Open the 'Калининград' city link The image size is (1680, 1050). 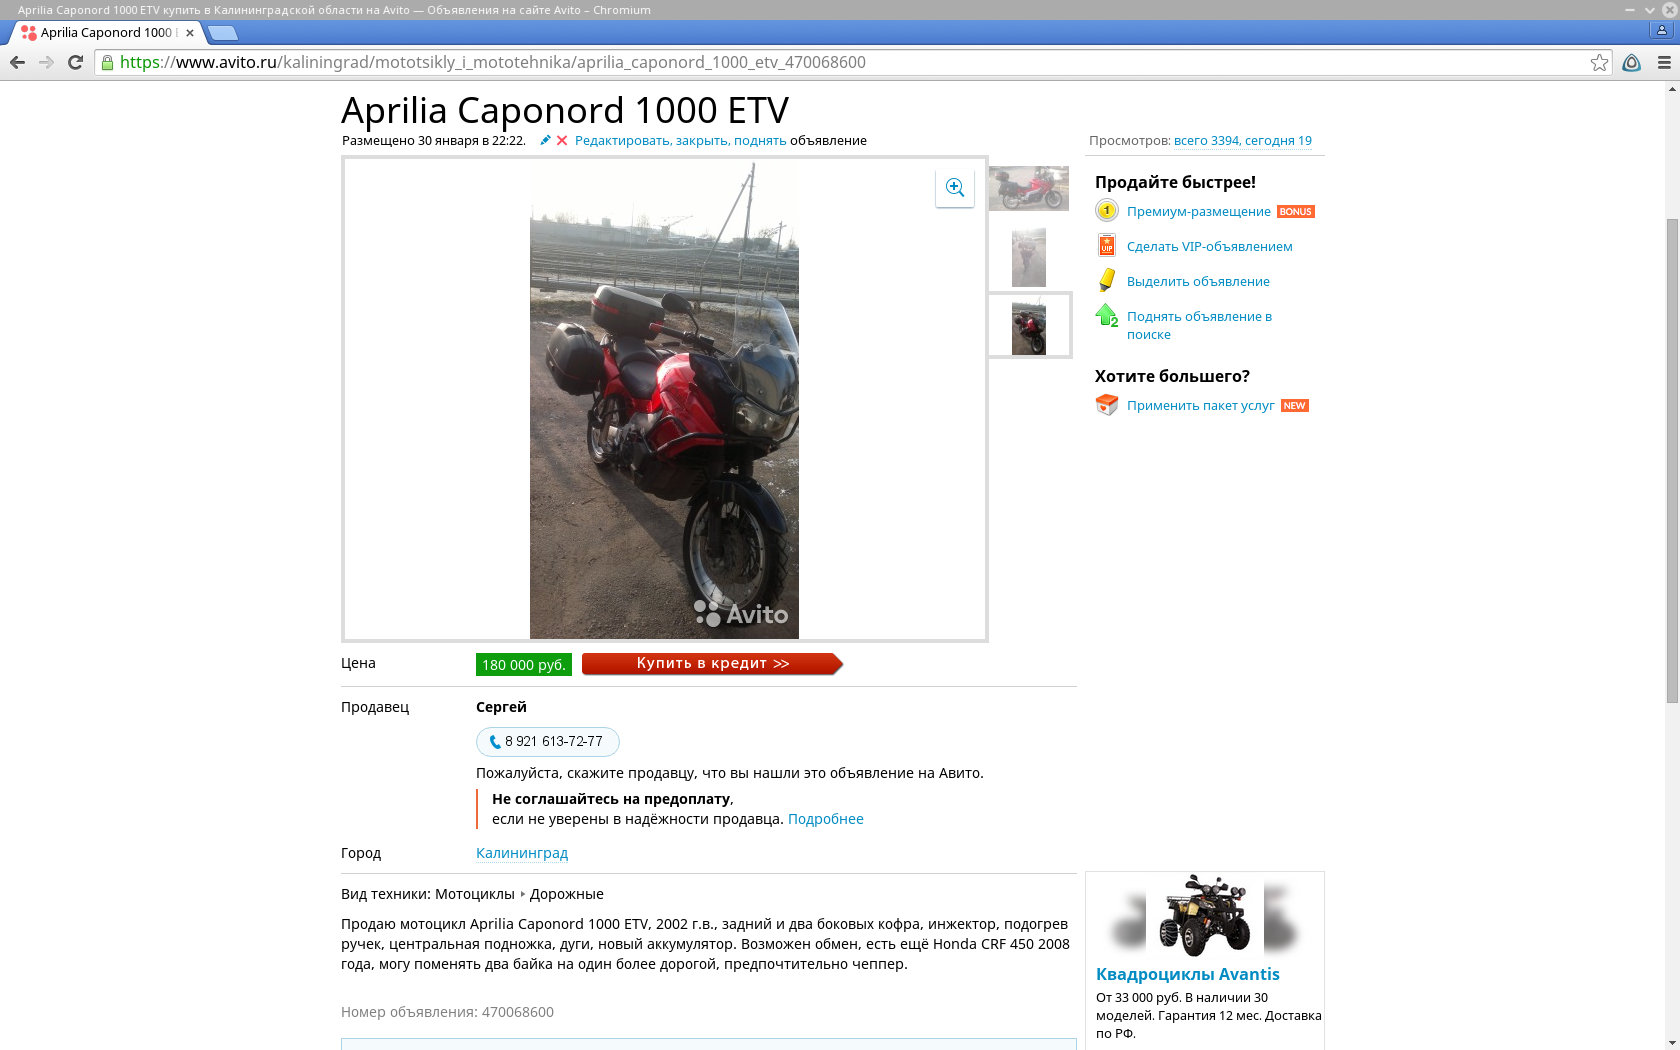[522, 853]
